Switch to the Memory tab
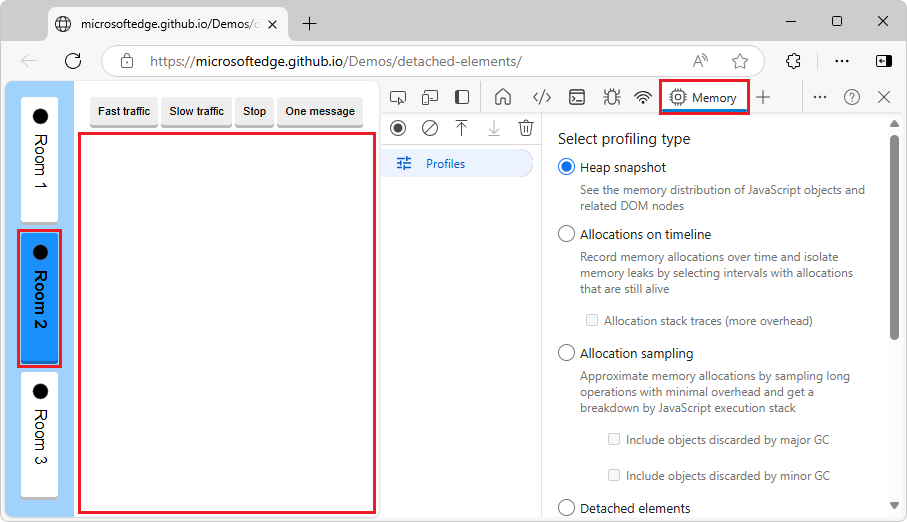 pyautogui.click(x=705, y=97)
